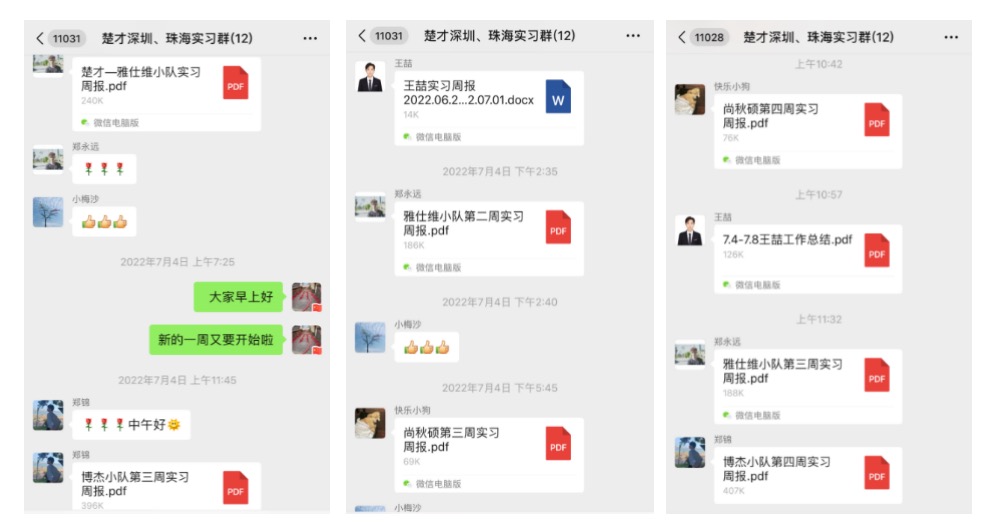Open 雅仕维小队第二周实习周报.pdf
Viewport: 992px width, 524px height.
(488, 239)
